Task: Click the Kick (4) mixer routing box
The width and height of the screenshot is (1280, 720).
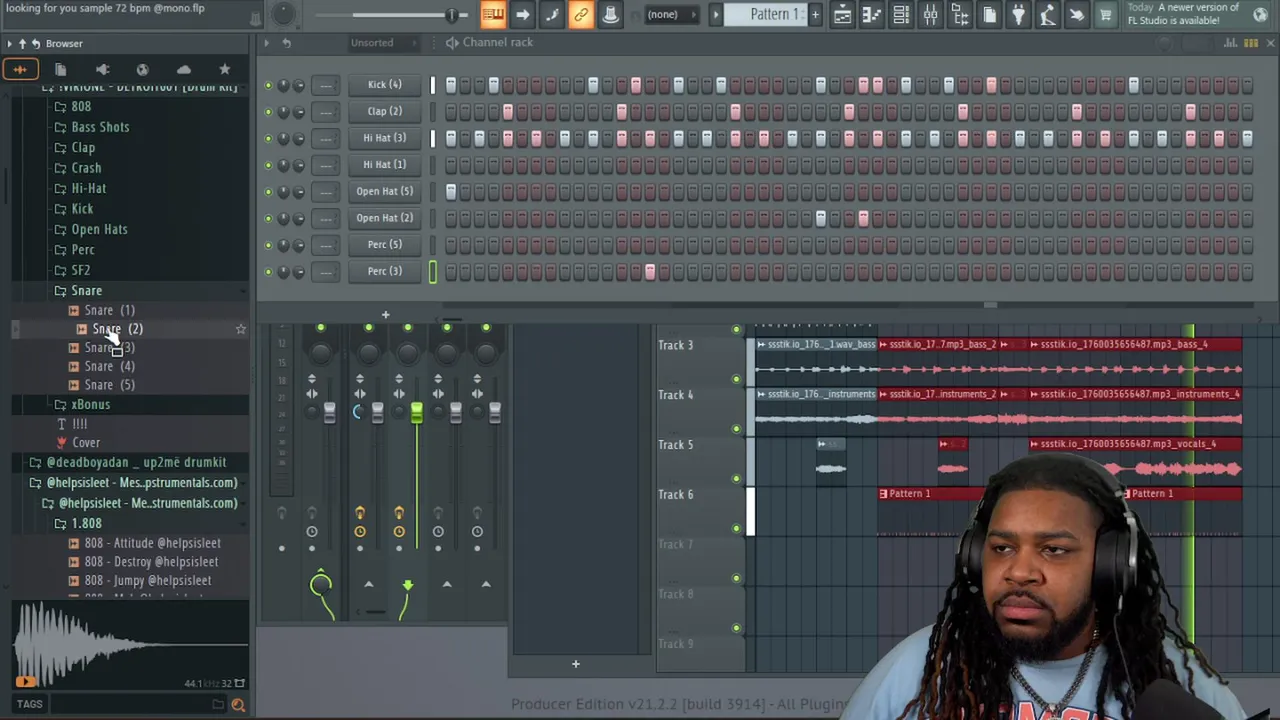Action: 325,85
